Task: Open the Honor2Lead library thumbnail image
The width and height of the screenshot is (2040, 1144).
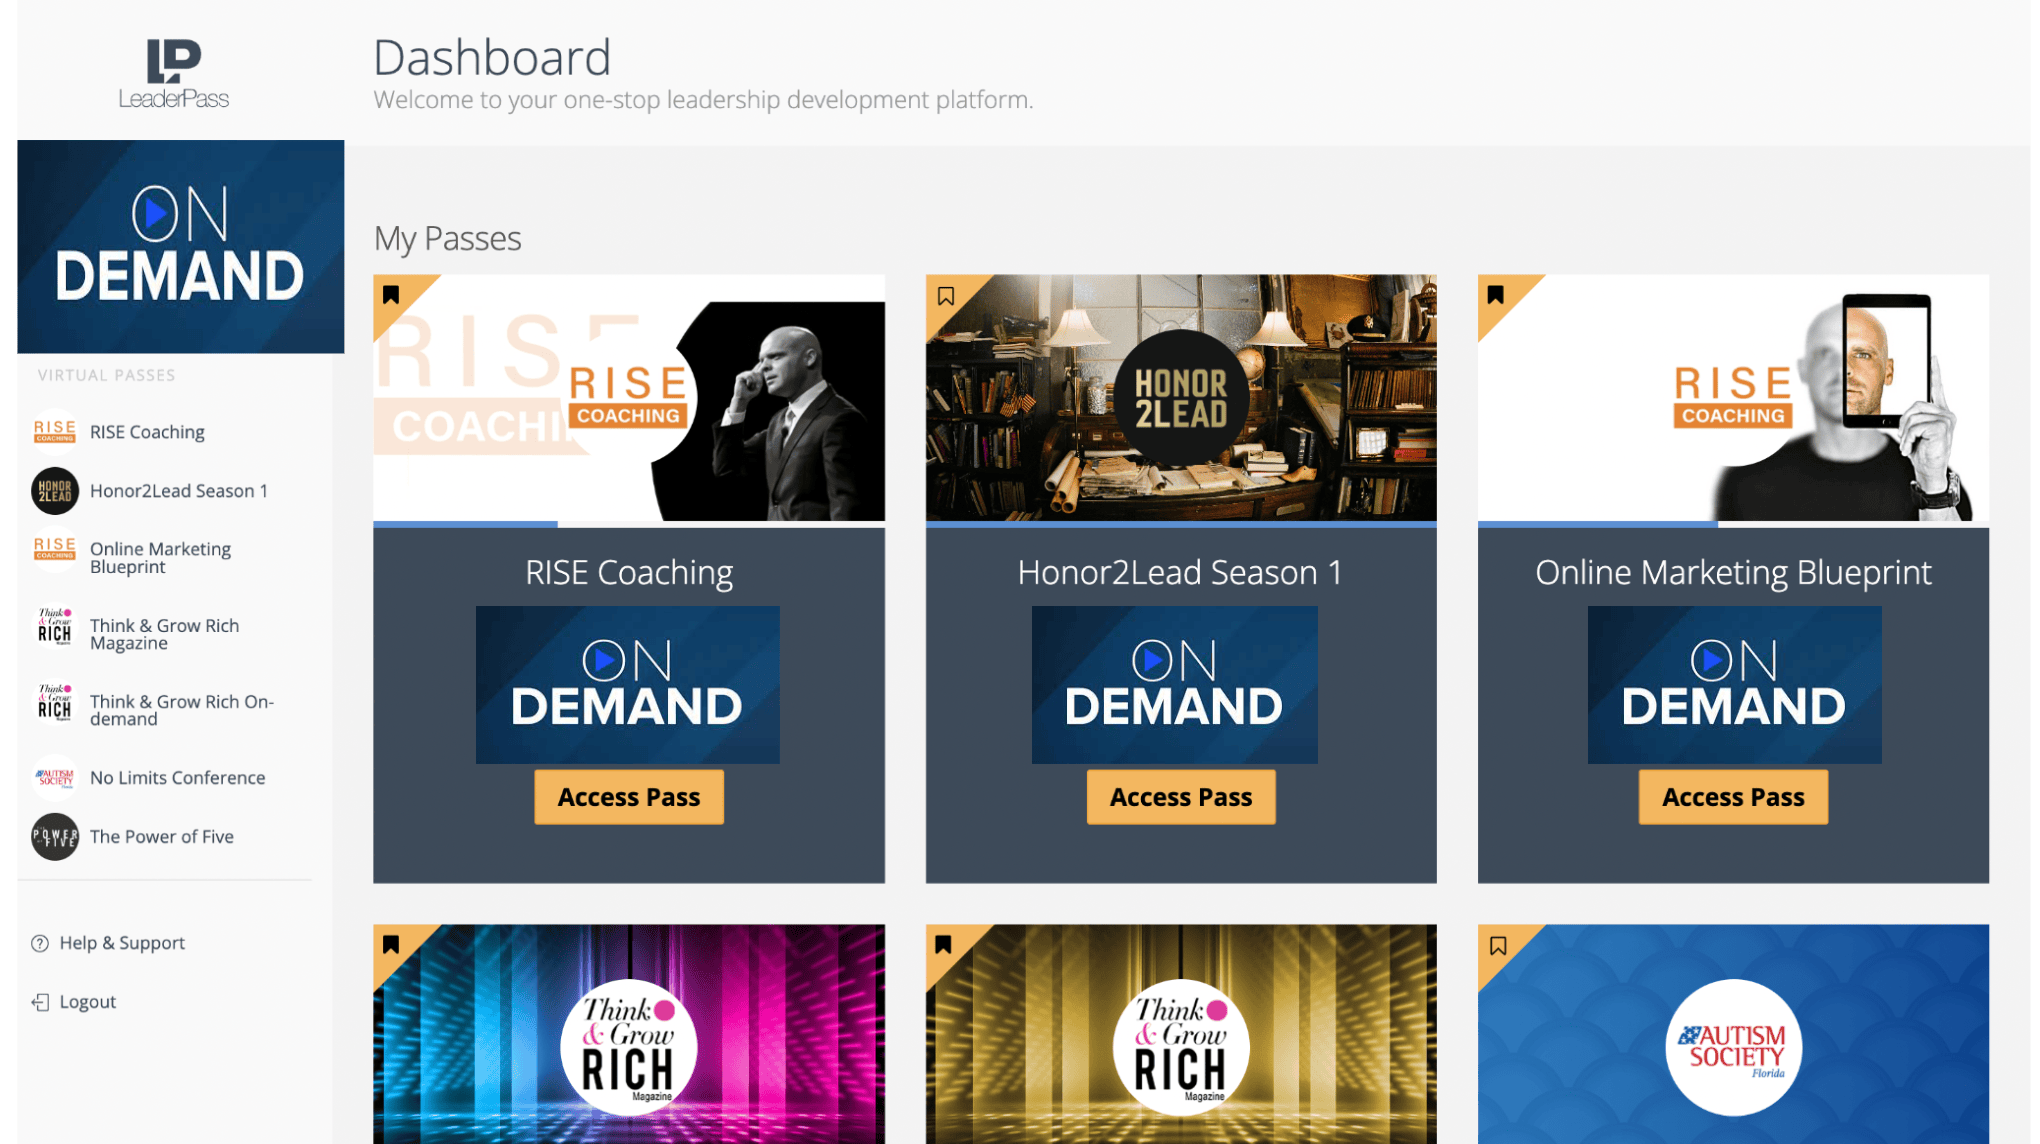Action: 1181,398
